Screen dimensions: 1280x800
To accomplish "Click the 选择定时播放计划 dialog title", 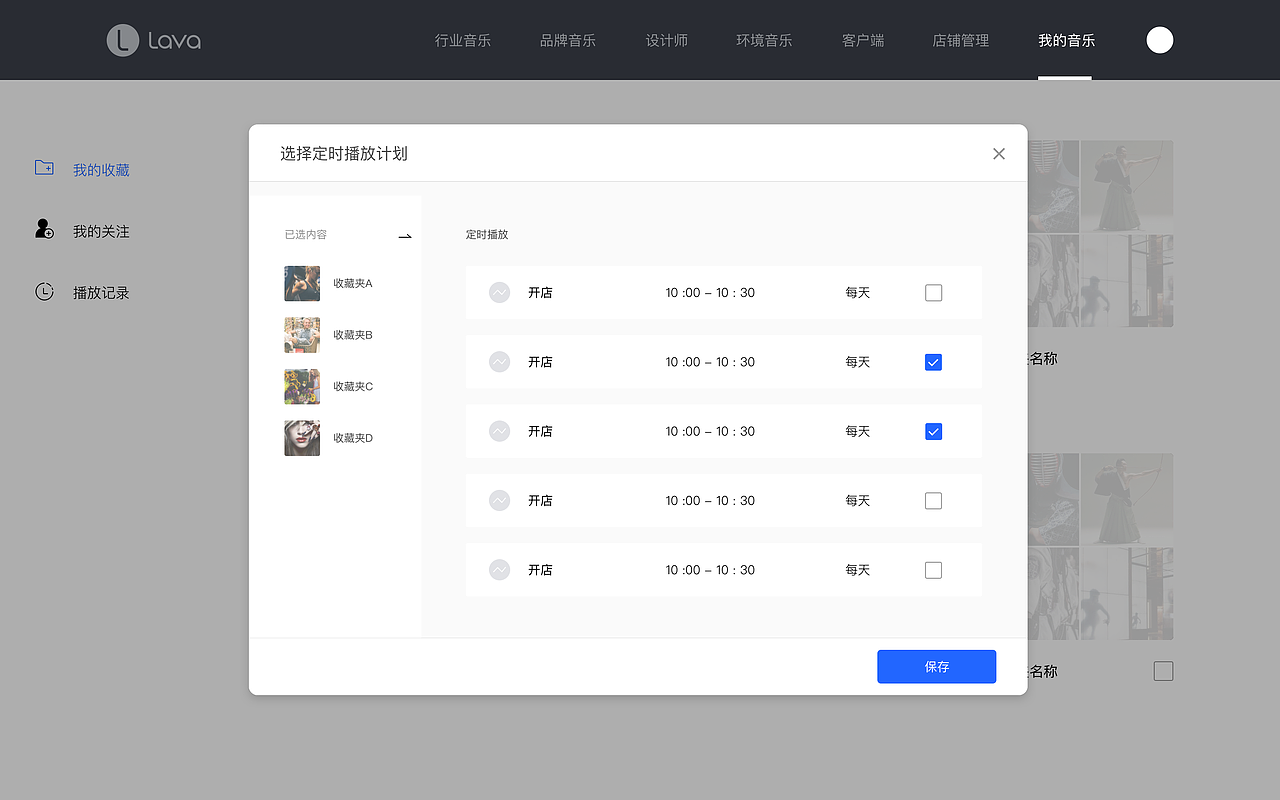I will pos(344,154).
